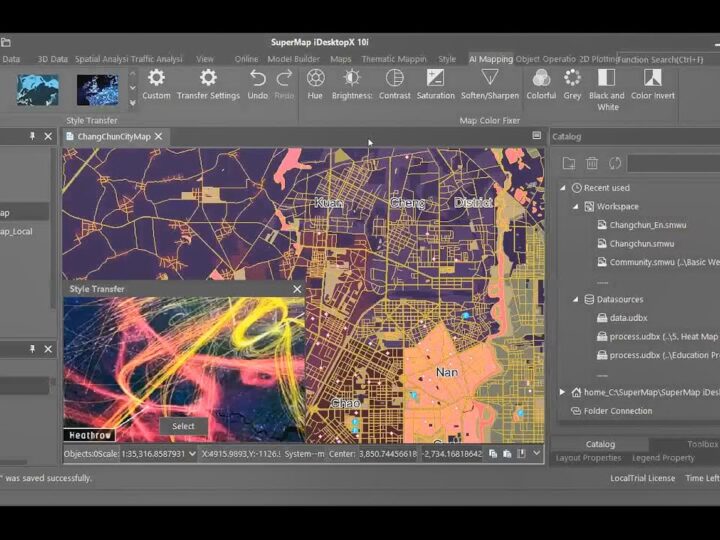720x540 pixels.
Task: Apply Black and White color fixer
Action: pos(607,90)
